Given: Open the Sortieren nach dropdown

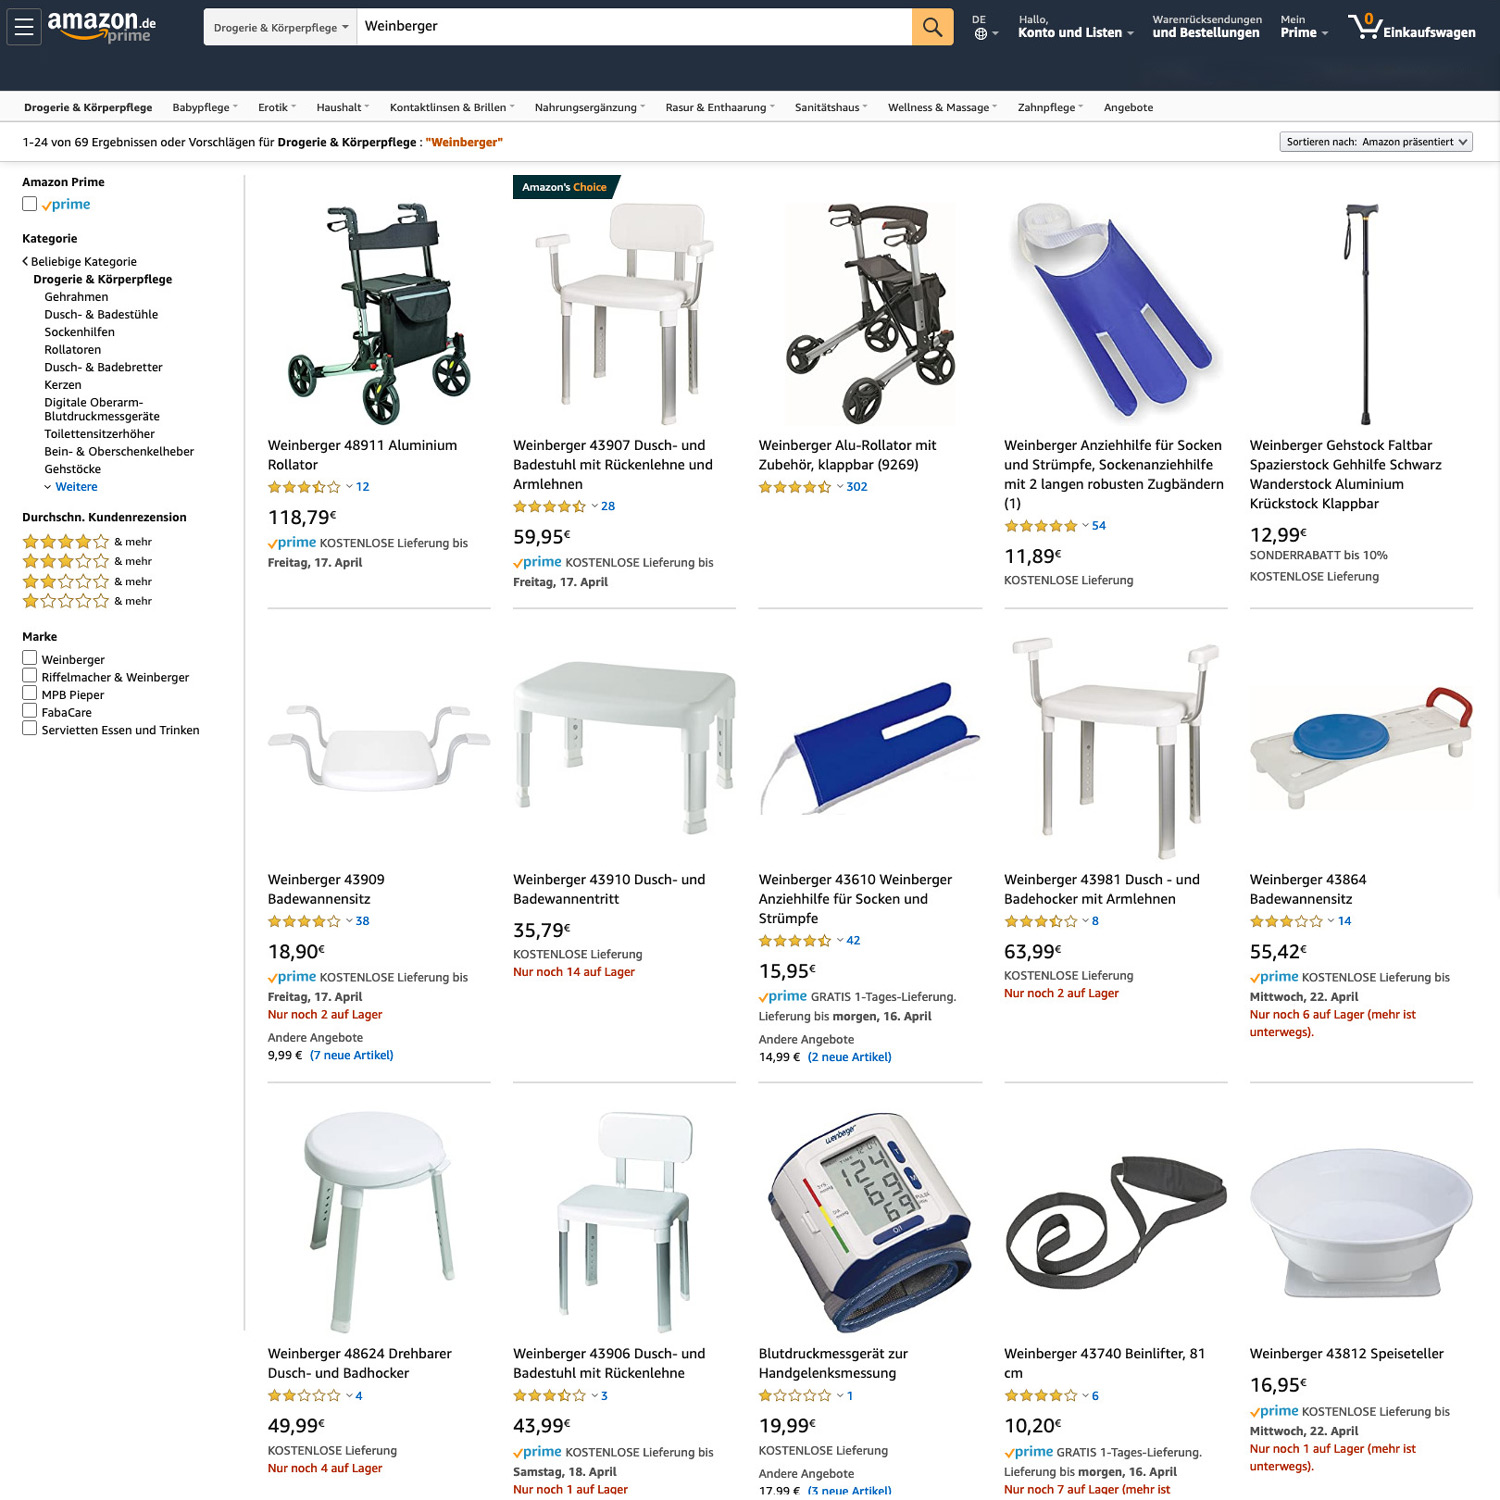Looking at the screenshot, I should (x=1376, y=142).
